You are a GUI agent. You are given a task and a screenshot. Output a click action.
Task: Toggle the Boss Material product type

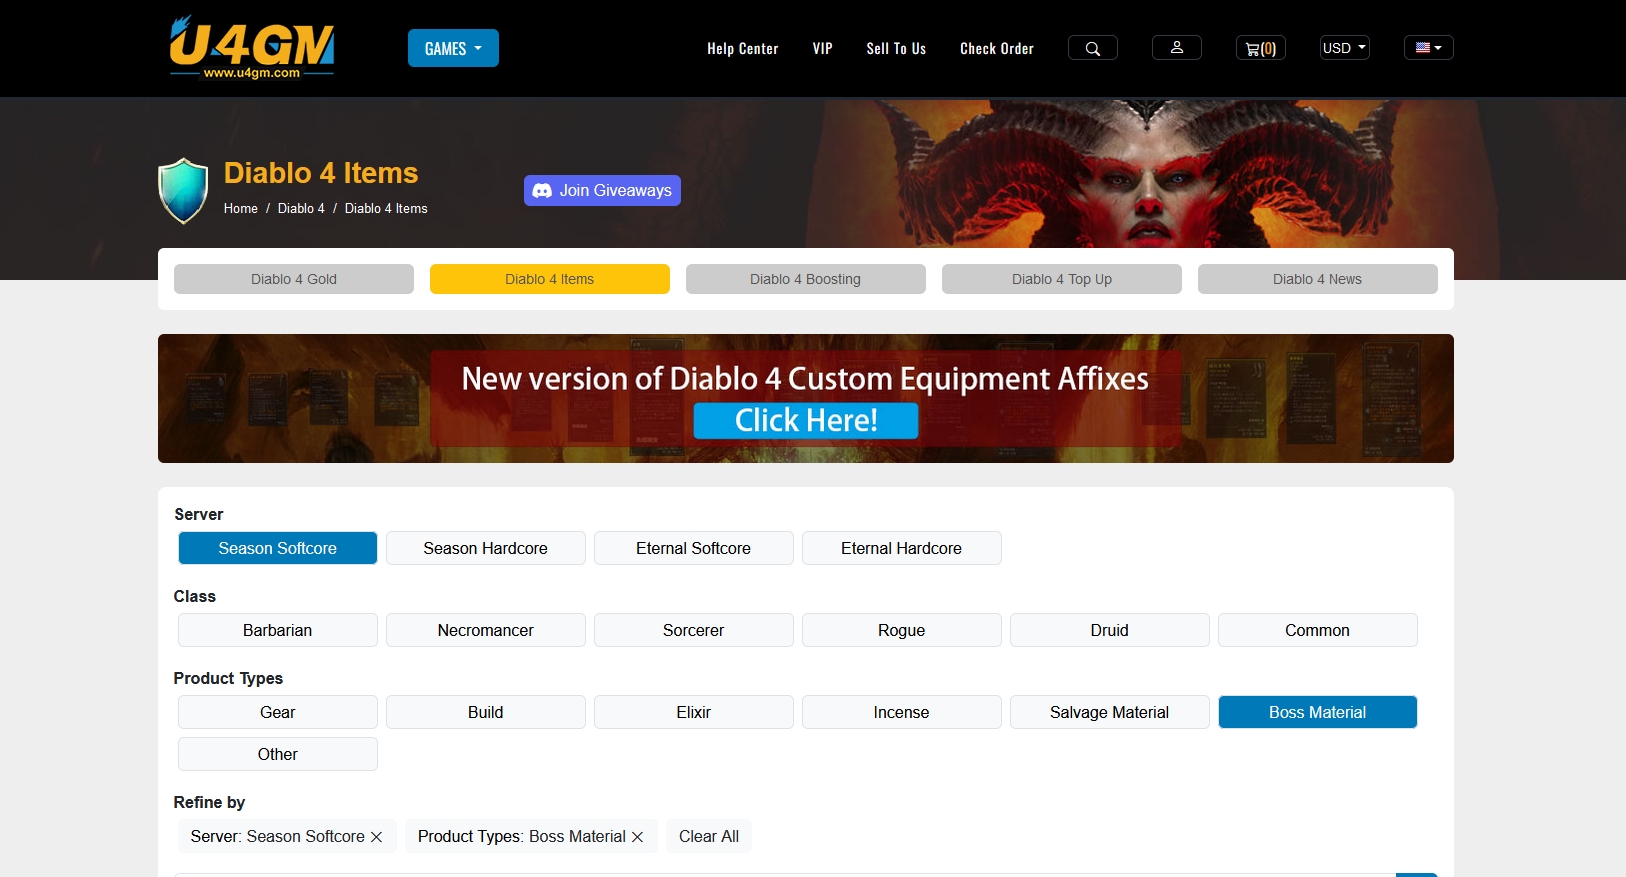tap(1318, 712)
